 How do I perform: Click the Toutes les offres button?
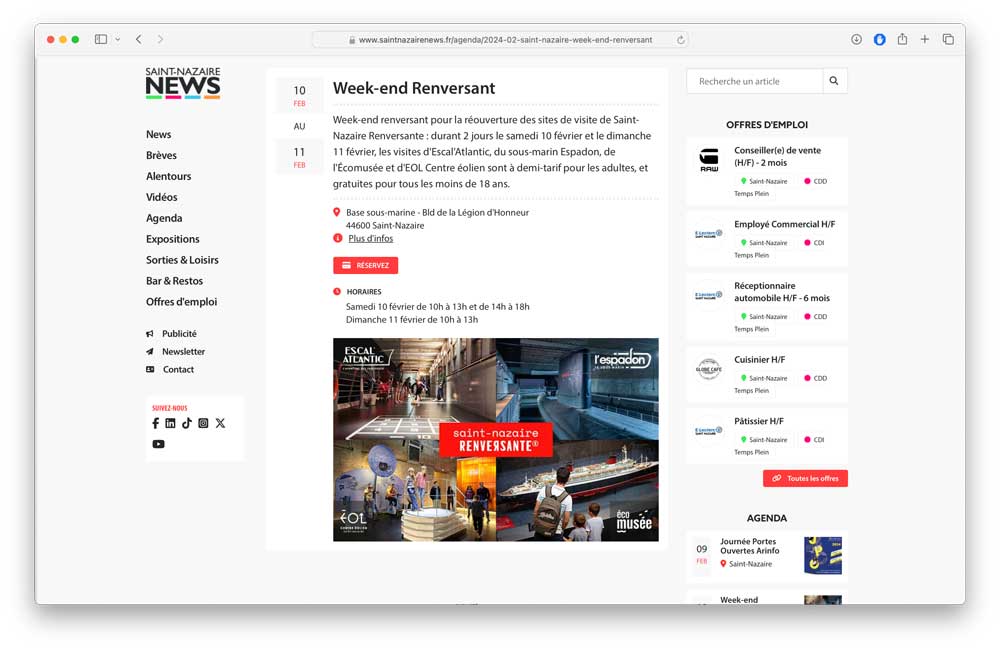pos(805,479)
